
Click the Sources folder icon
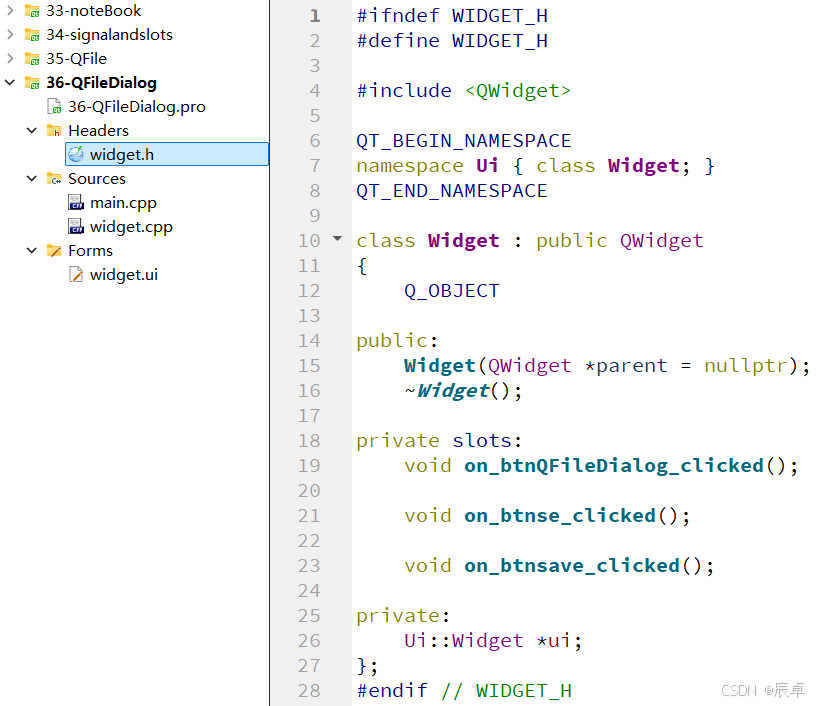point(54,179)
